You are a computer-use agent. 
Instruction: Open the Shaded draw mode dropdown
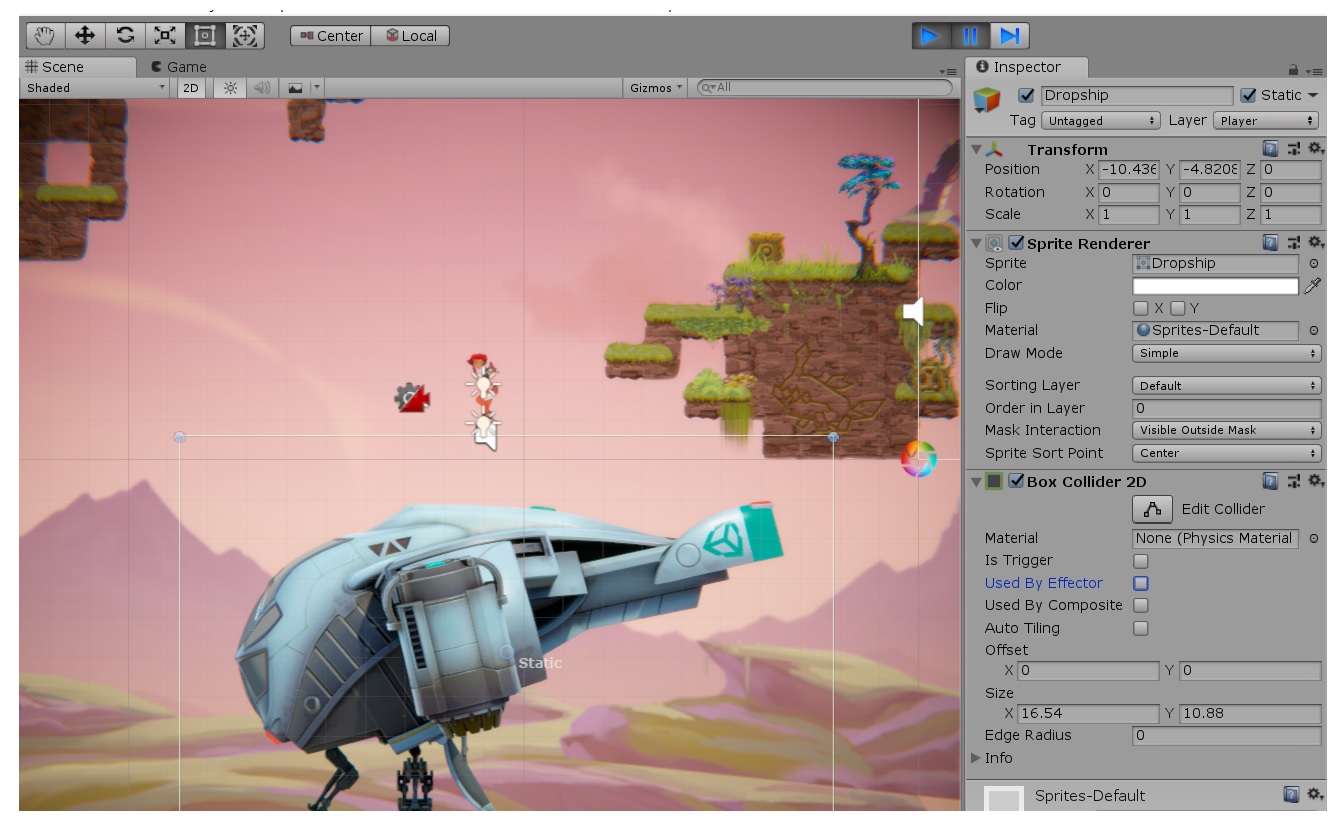coord(96,88)
